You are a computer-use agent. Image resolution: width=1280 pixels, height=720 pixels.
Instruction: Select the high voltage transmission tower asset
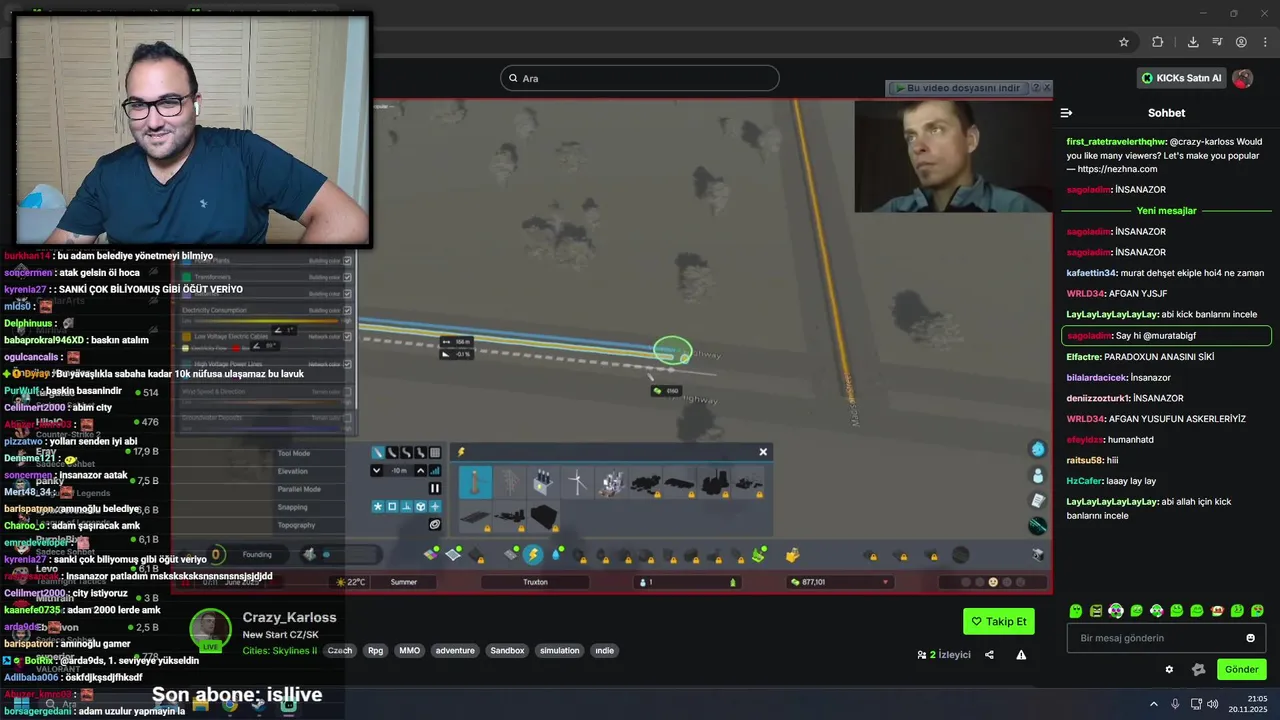(x=510, y=483)
